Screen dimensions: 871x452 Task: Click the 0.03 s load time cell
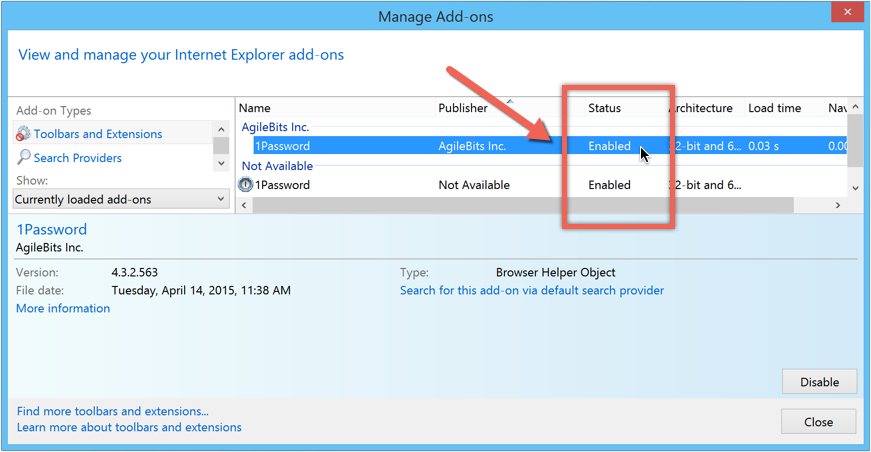click(763, 146)
